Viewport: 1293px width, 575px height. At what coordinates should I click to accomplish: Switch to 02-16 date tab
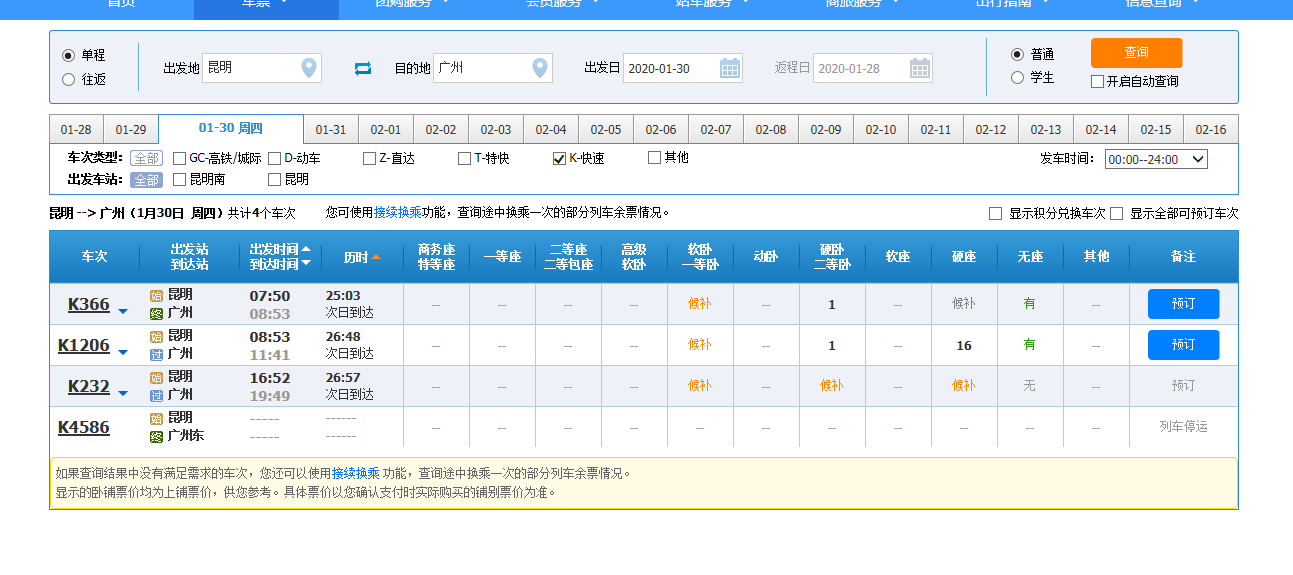point(1211,130)
